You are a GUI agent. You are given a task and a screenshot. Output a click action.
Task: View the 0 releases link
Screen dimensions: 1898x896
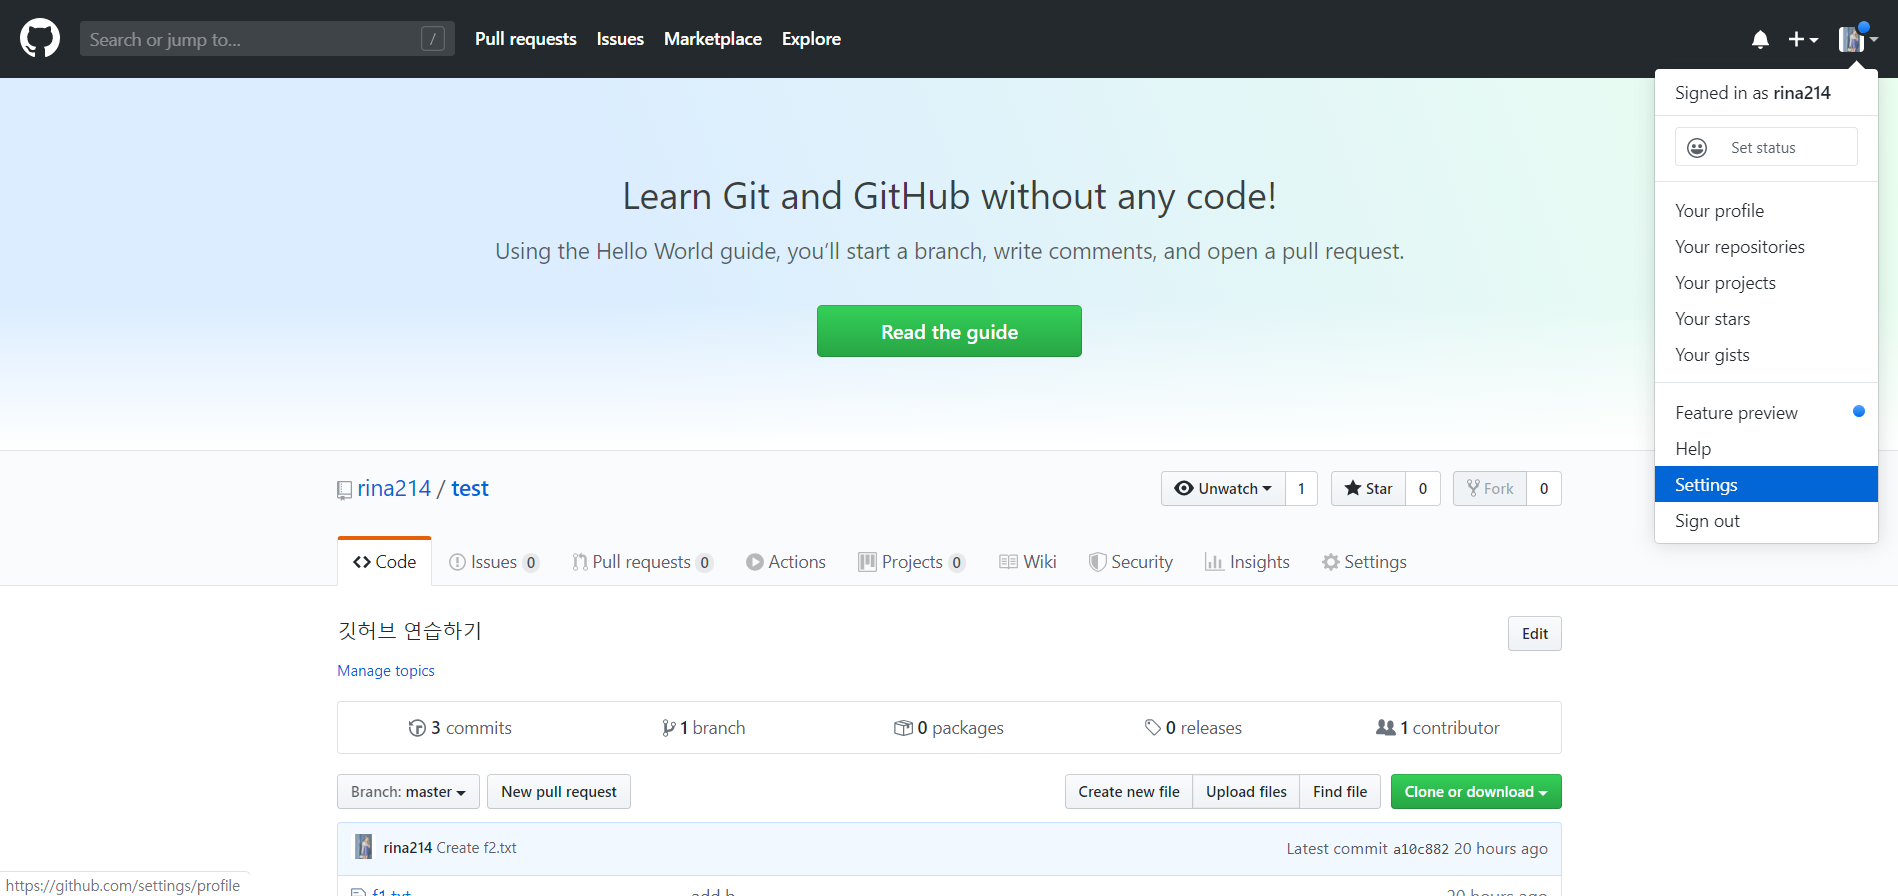pyautogui.click(x=1193, y=728)
